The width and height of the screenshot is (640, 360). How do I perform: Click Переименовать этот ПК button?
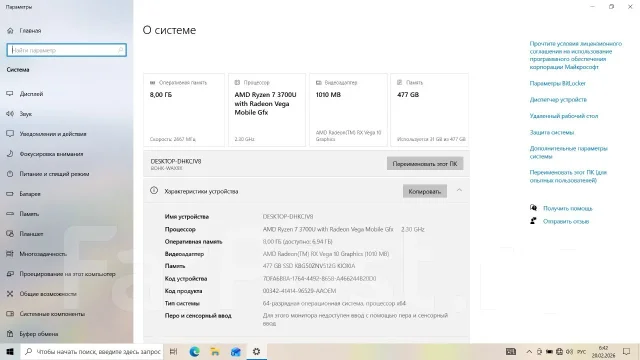click(425, 164)
